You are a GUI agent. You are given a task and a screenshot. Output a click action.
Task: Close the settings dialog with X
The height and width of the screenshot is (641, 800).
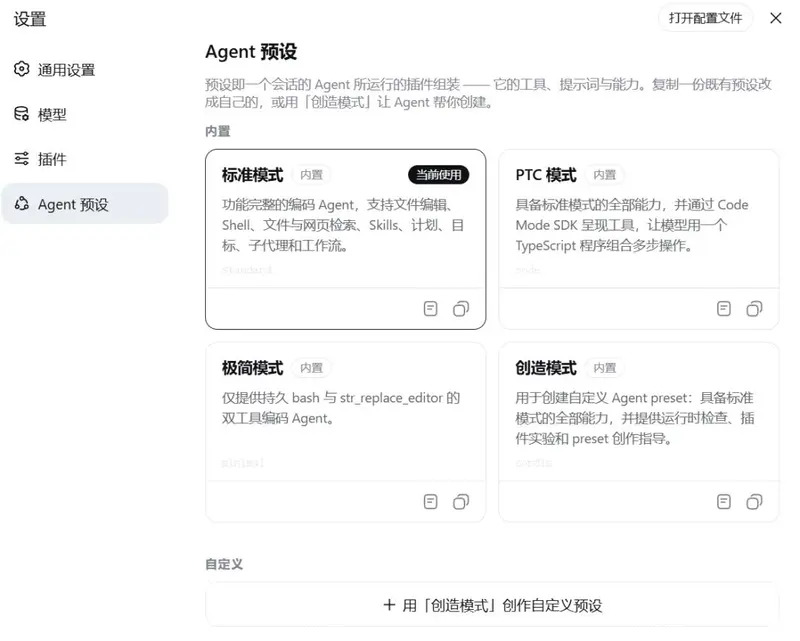point(776,18)
